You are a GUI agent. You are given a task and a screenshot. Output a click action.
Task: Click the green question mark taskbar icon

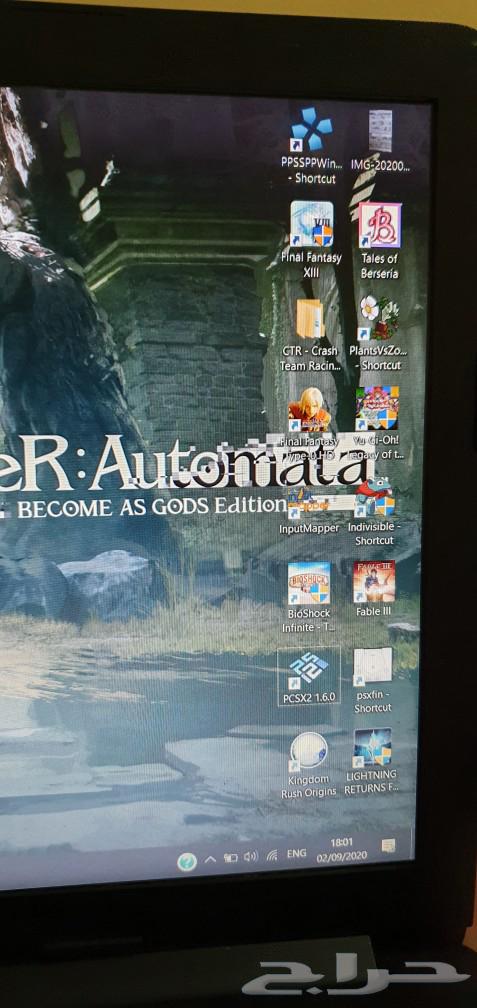(186, 861)
